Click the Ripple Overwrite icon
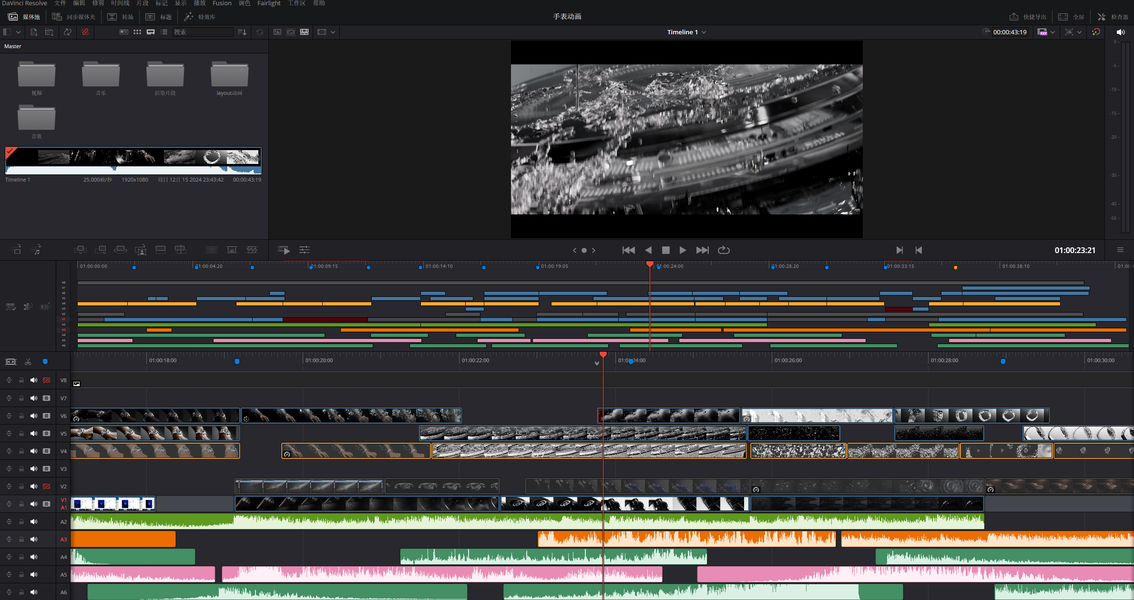The width and height of the screenshot is (1134, 600). [x=121, y=249]
